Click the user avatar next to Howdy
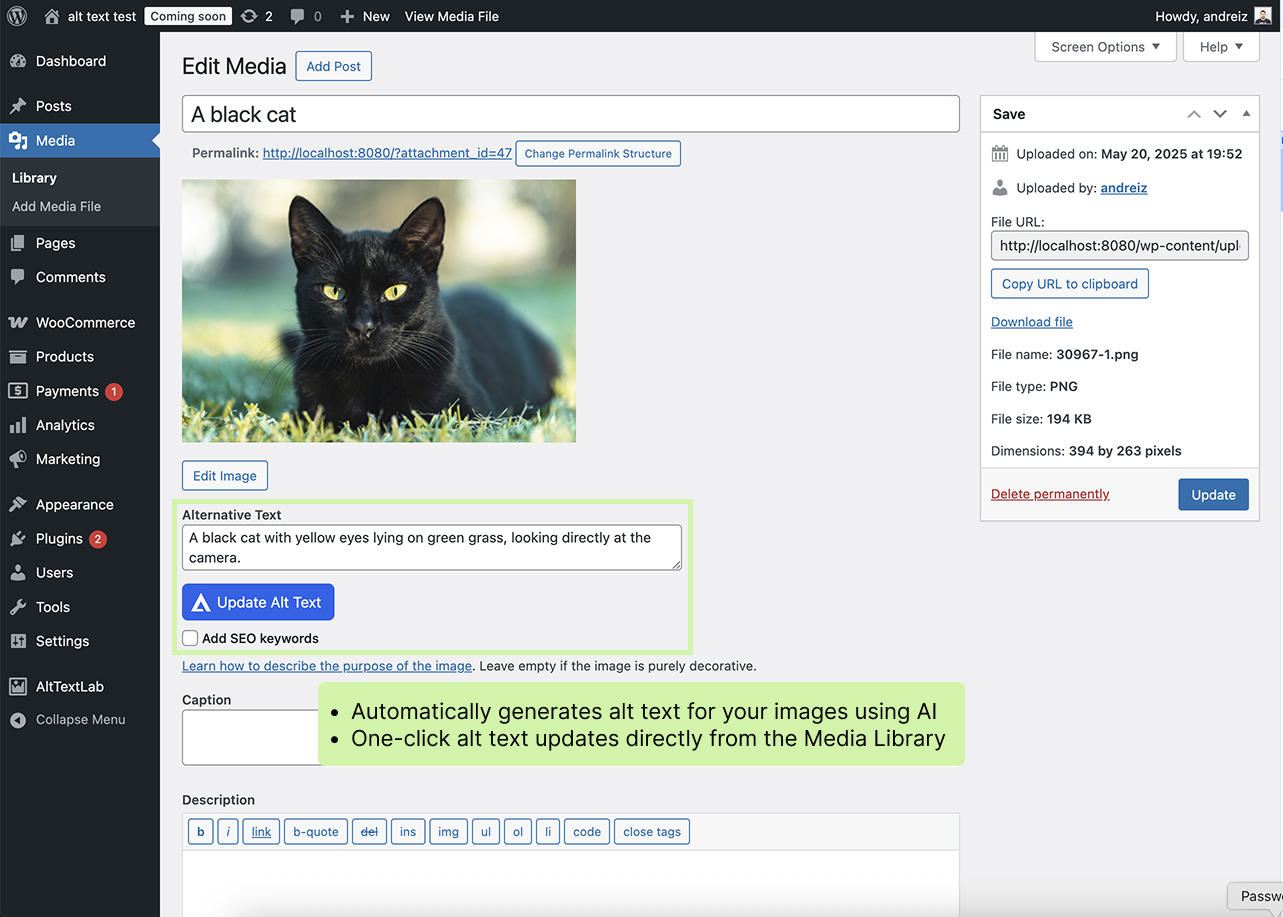This screenshot has height=917, width=1283. point(1263,16)
